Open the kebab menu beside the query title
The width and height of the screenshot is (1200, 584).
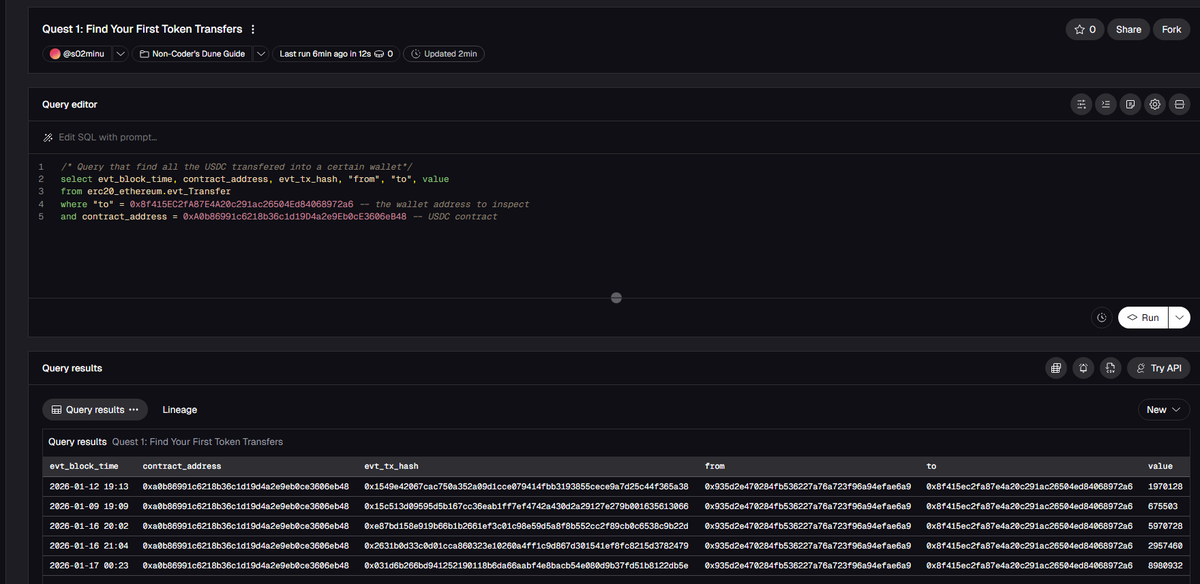[x=252, y=29]
